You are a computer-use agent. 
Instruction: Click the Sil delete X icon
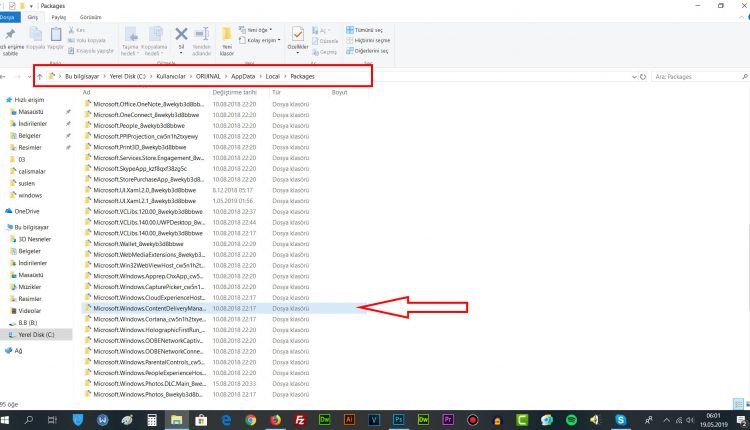181,34
